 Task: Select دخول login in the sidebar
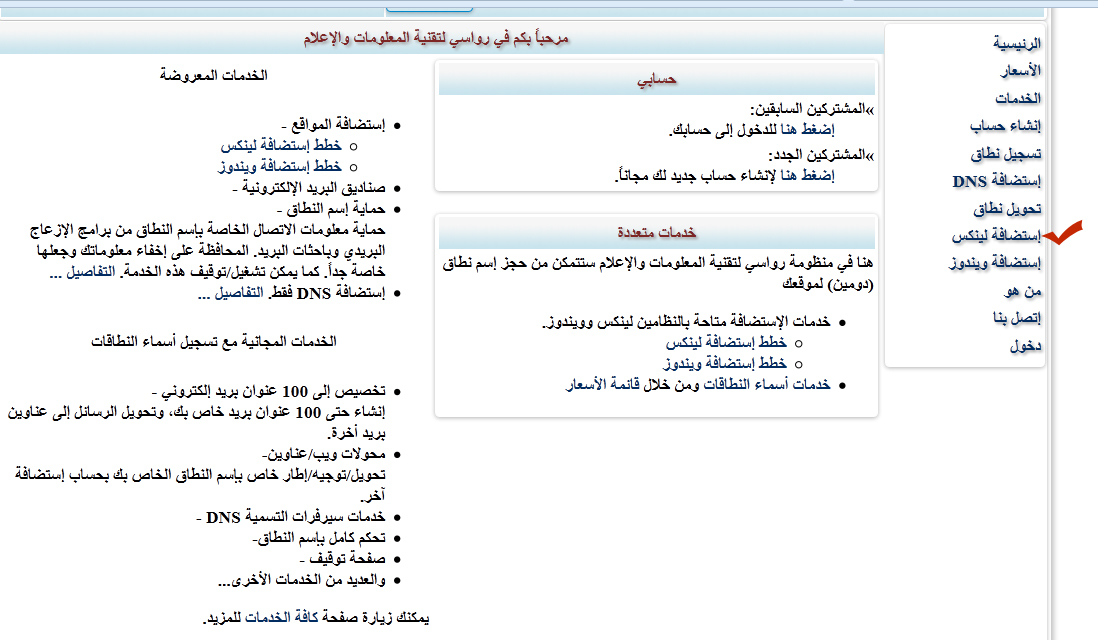click(x=1026, y=346)
